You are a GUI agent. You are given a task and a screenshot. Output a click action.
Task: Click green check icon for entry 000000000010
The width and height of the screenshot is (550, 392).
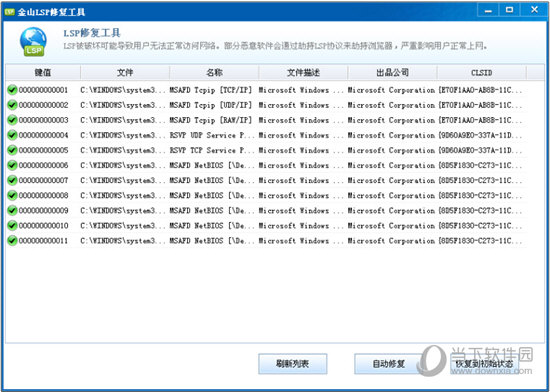tap(12, 226)
